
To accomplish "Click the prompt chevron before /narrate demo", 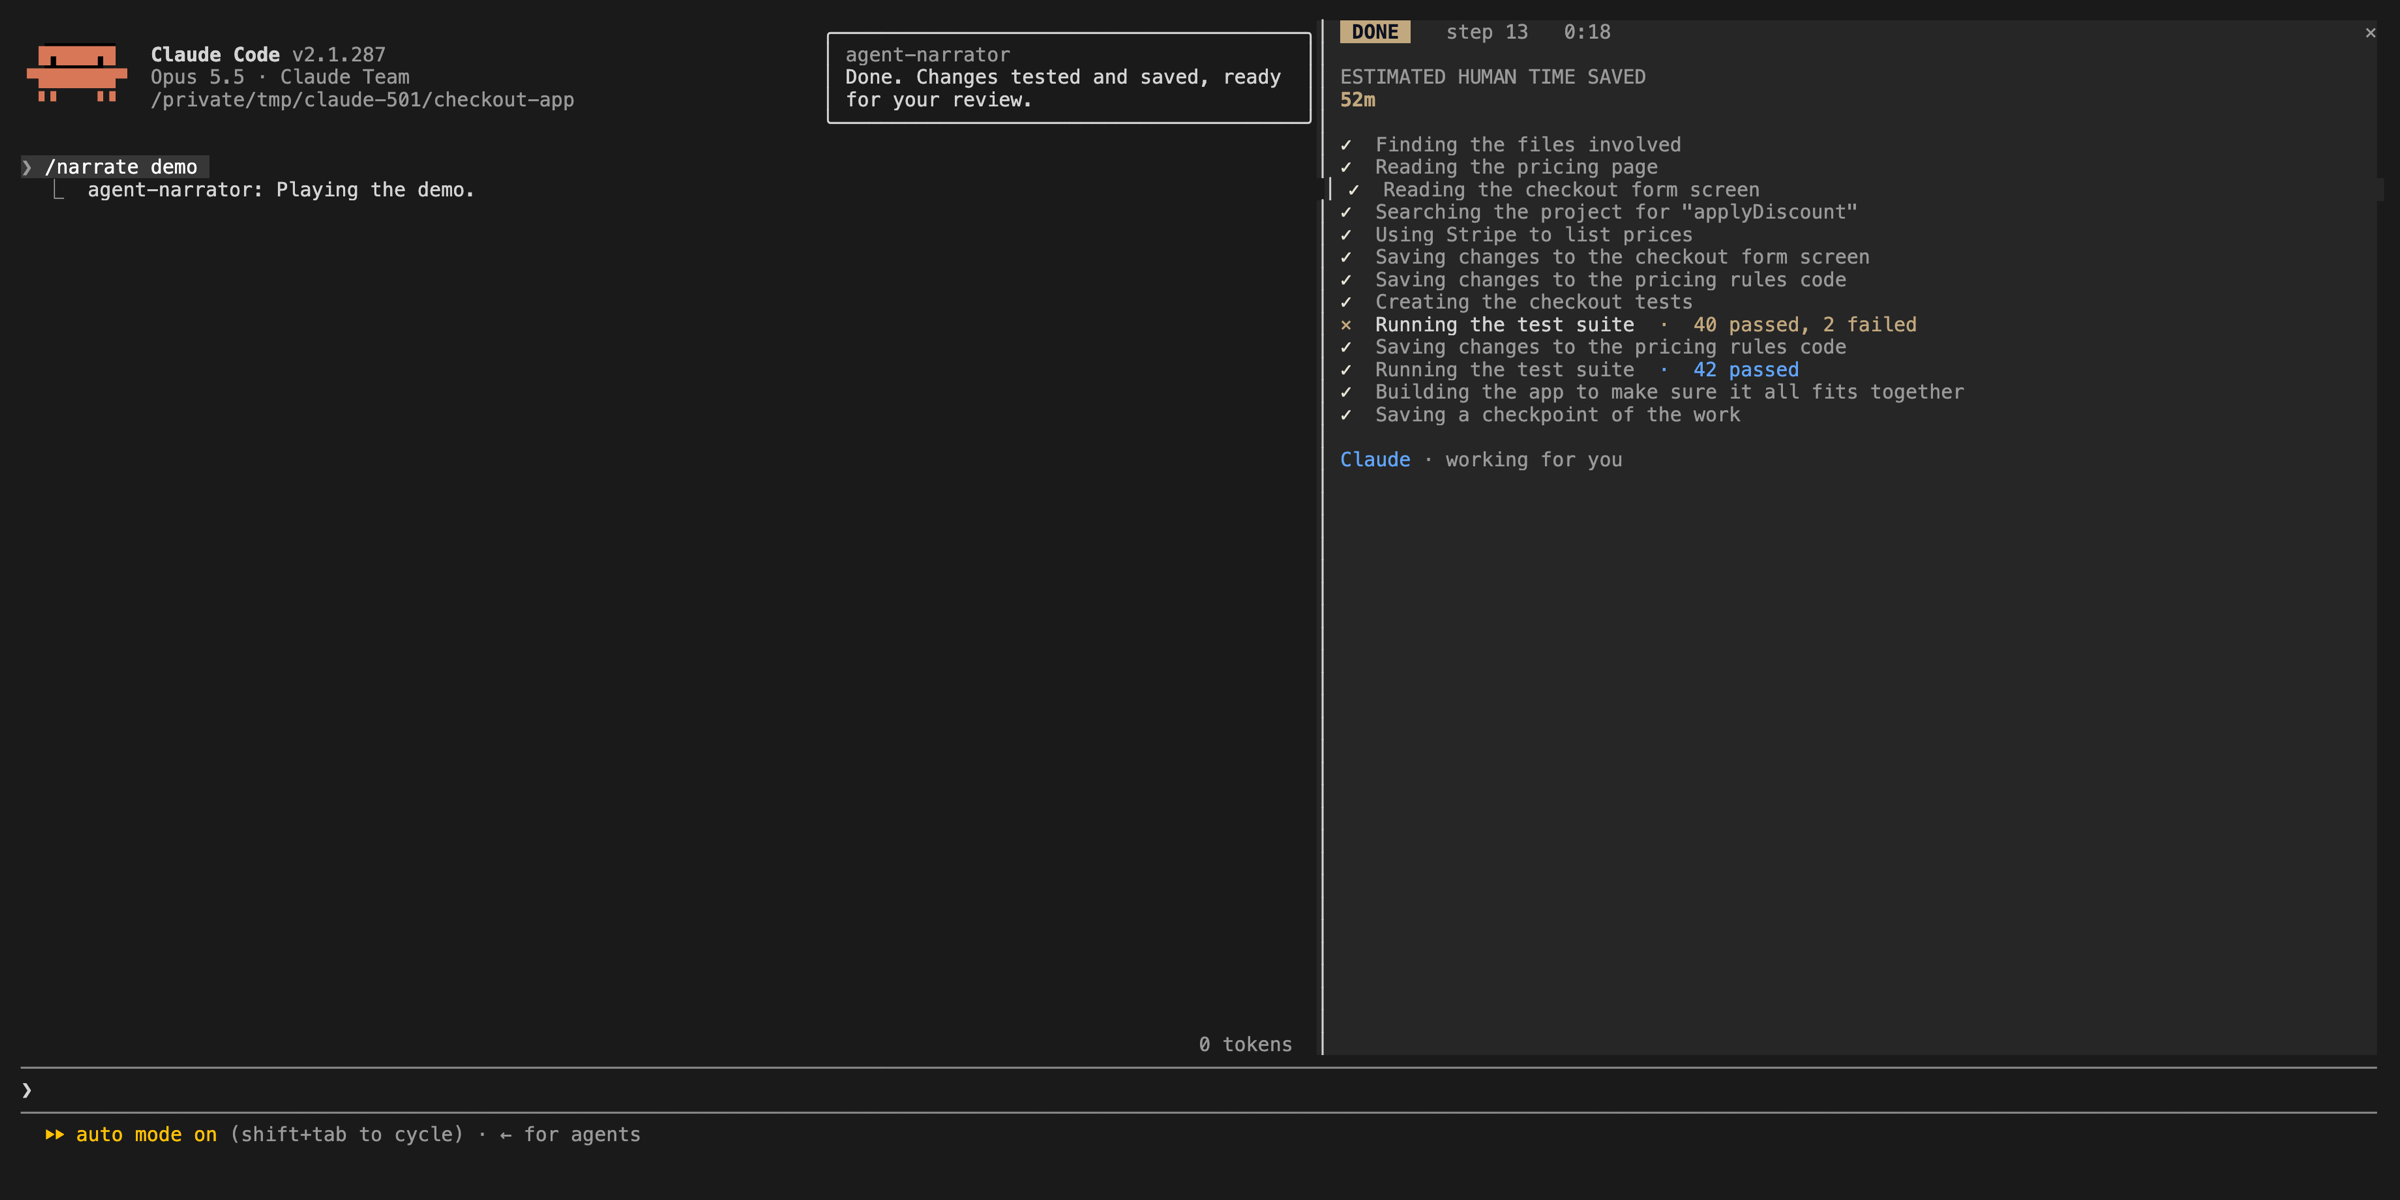I will [27, 167].
